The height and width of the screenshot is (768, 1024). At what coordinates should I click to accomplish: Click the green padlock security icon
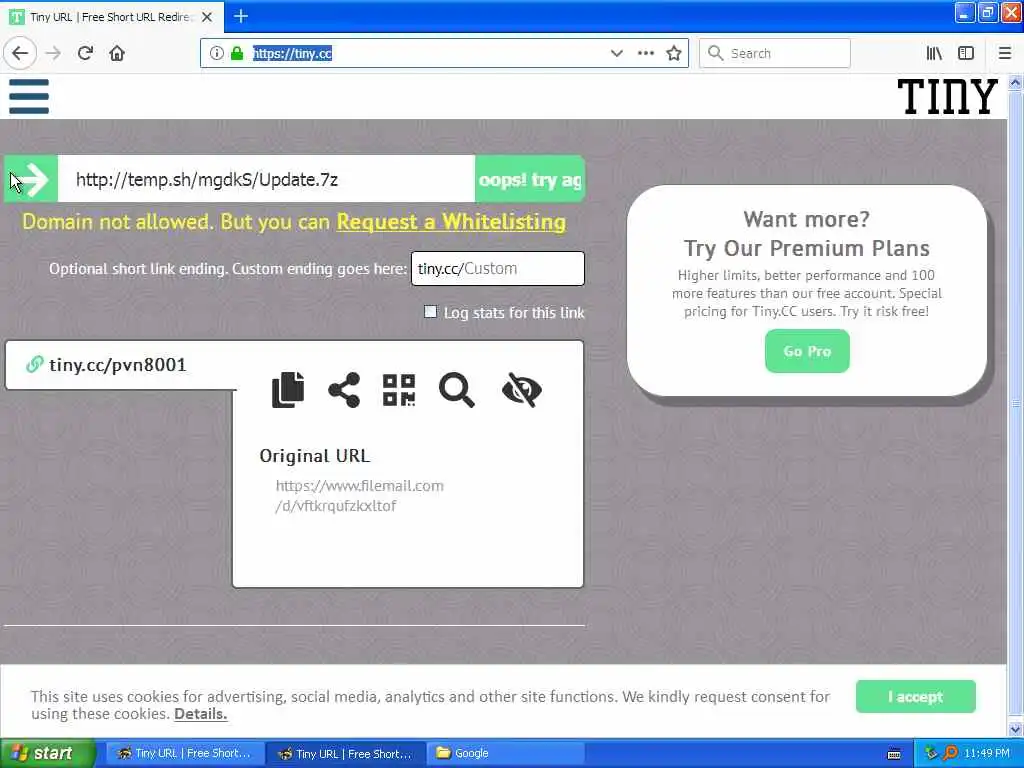[x=237, y=53]
